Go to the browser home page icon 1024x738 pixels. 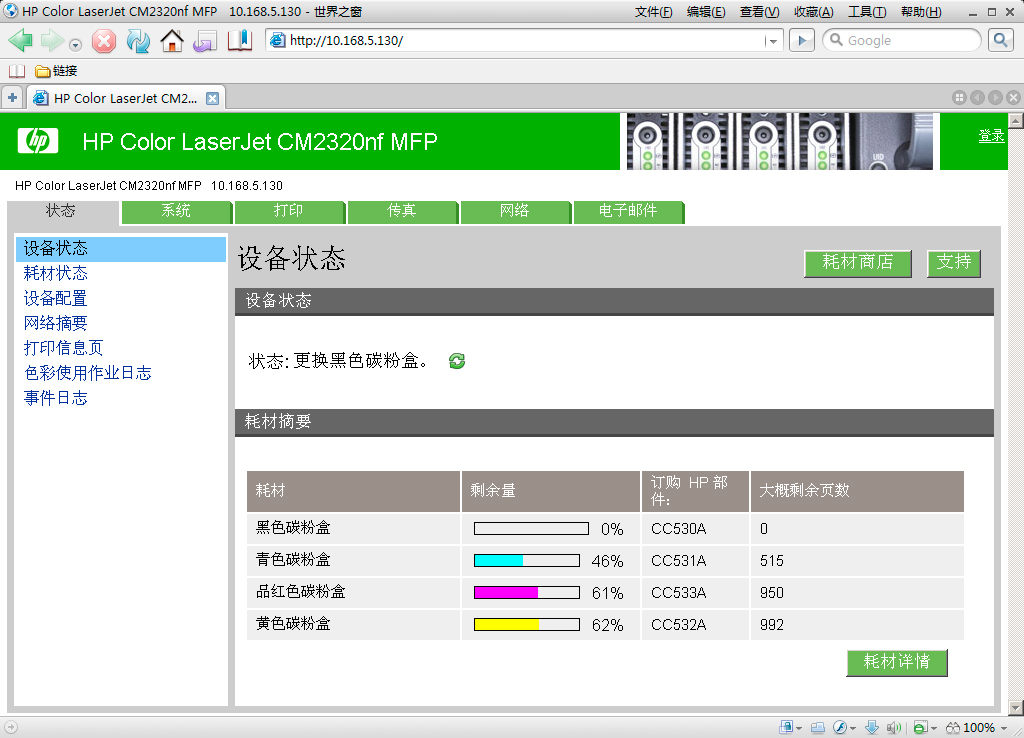pos(172,41)
